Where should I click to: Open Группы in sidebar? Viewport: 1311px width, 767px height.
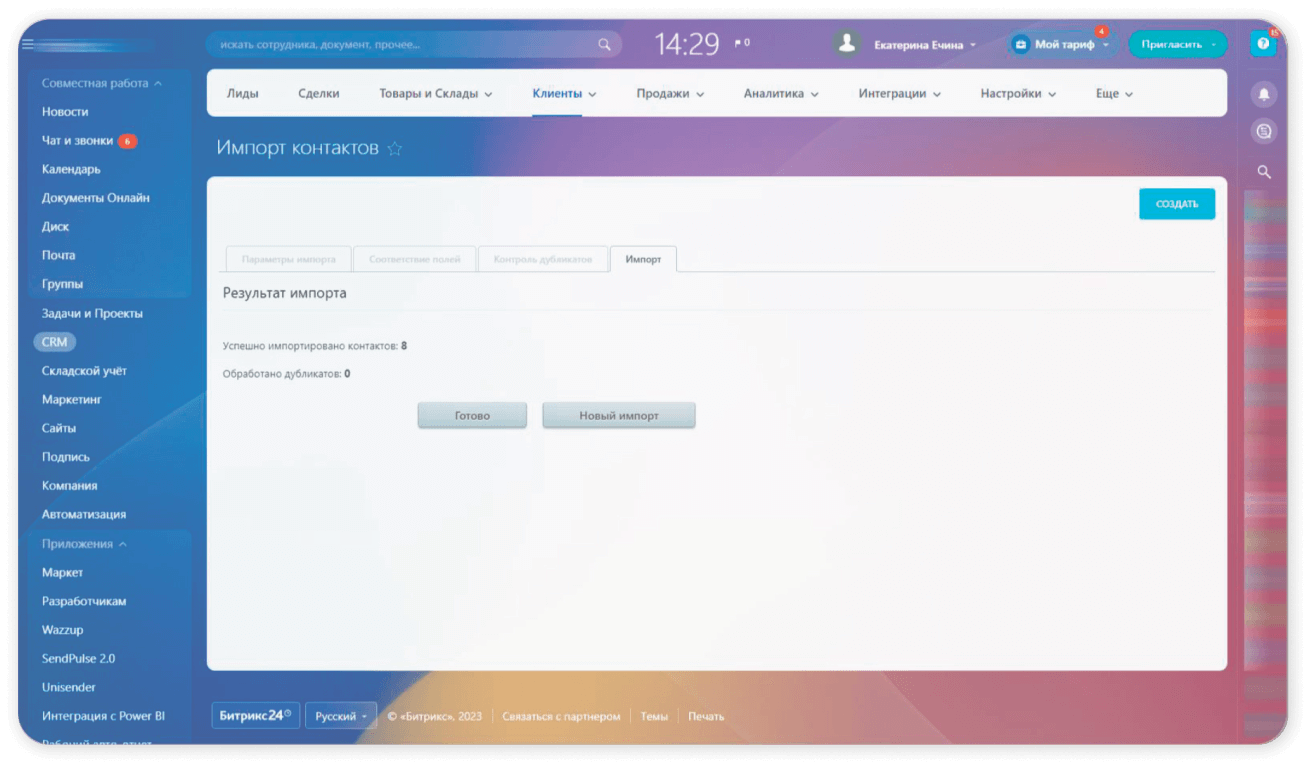62,284
